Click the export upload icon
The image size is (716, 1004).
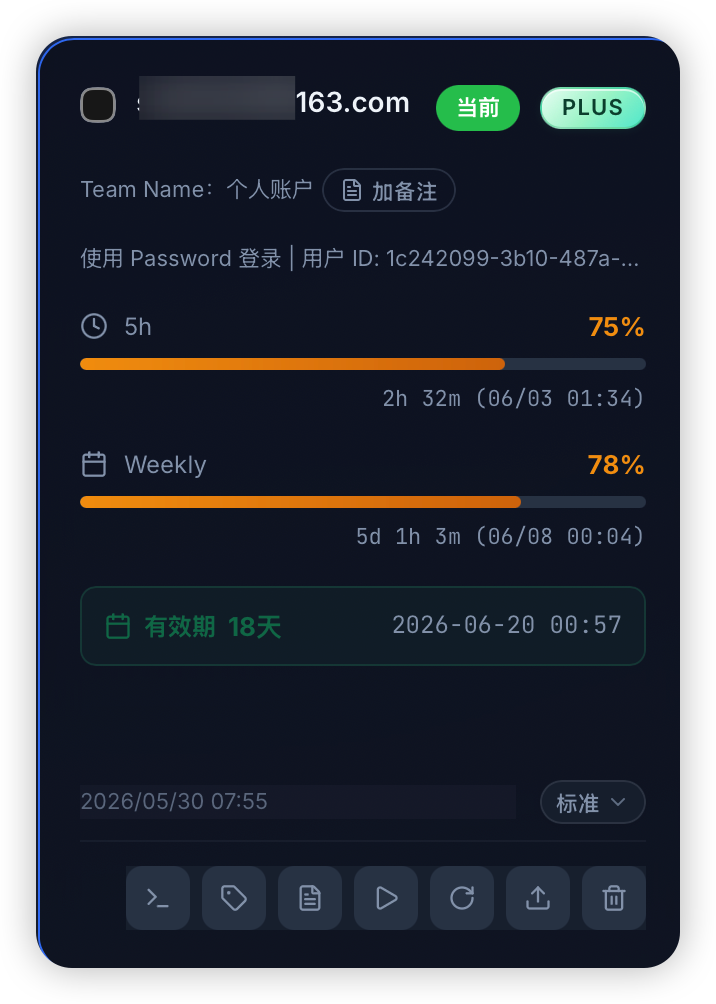tap(538, 898)
